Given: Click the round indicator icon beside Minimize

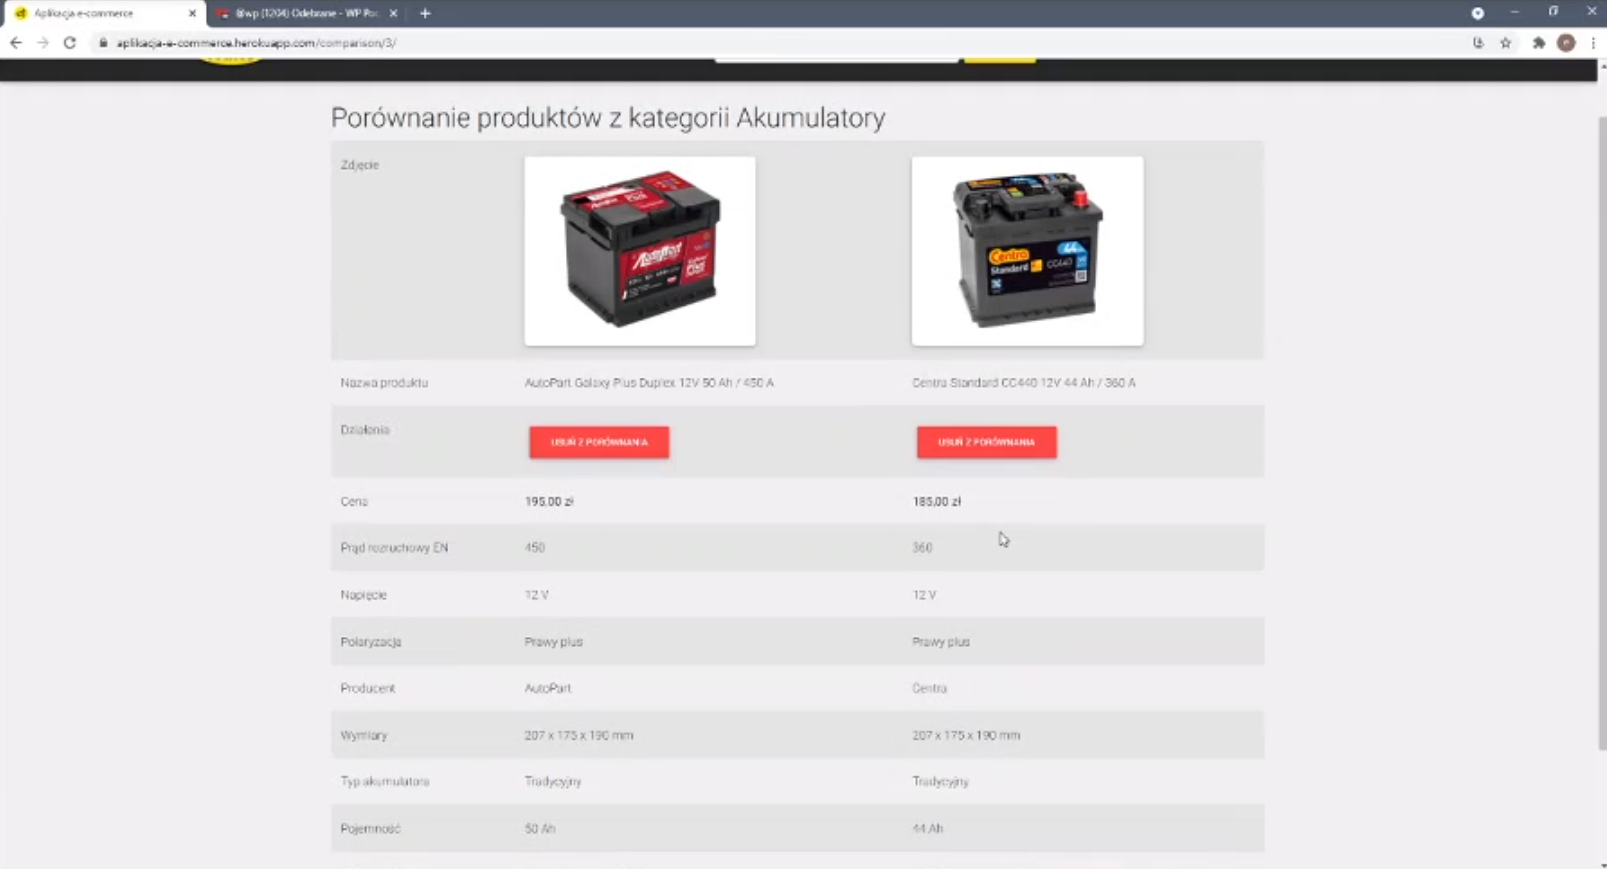Looking at the screenshot, I should 1478,13.
